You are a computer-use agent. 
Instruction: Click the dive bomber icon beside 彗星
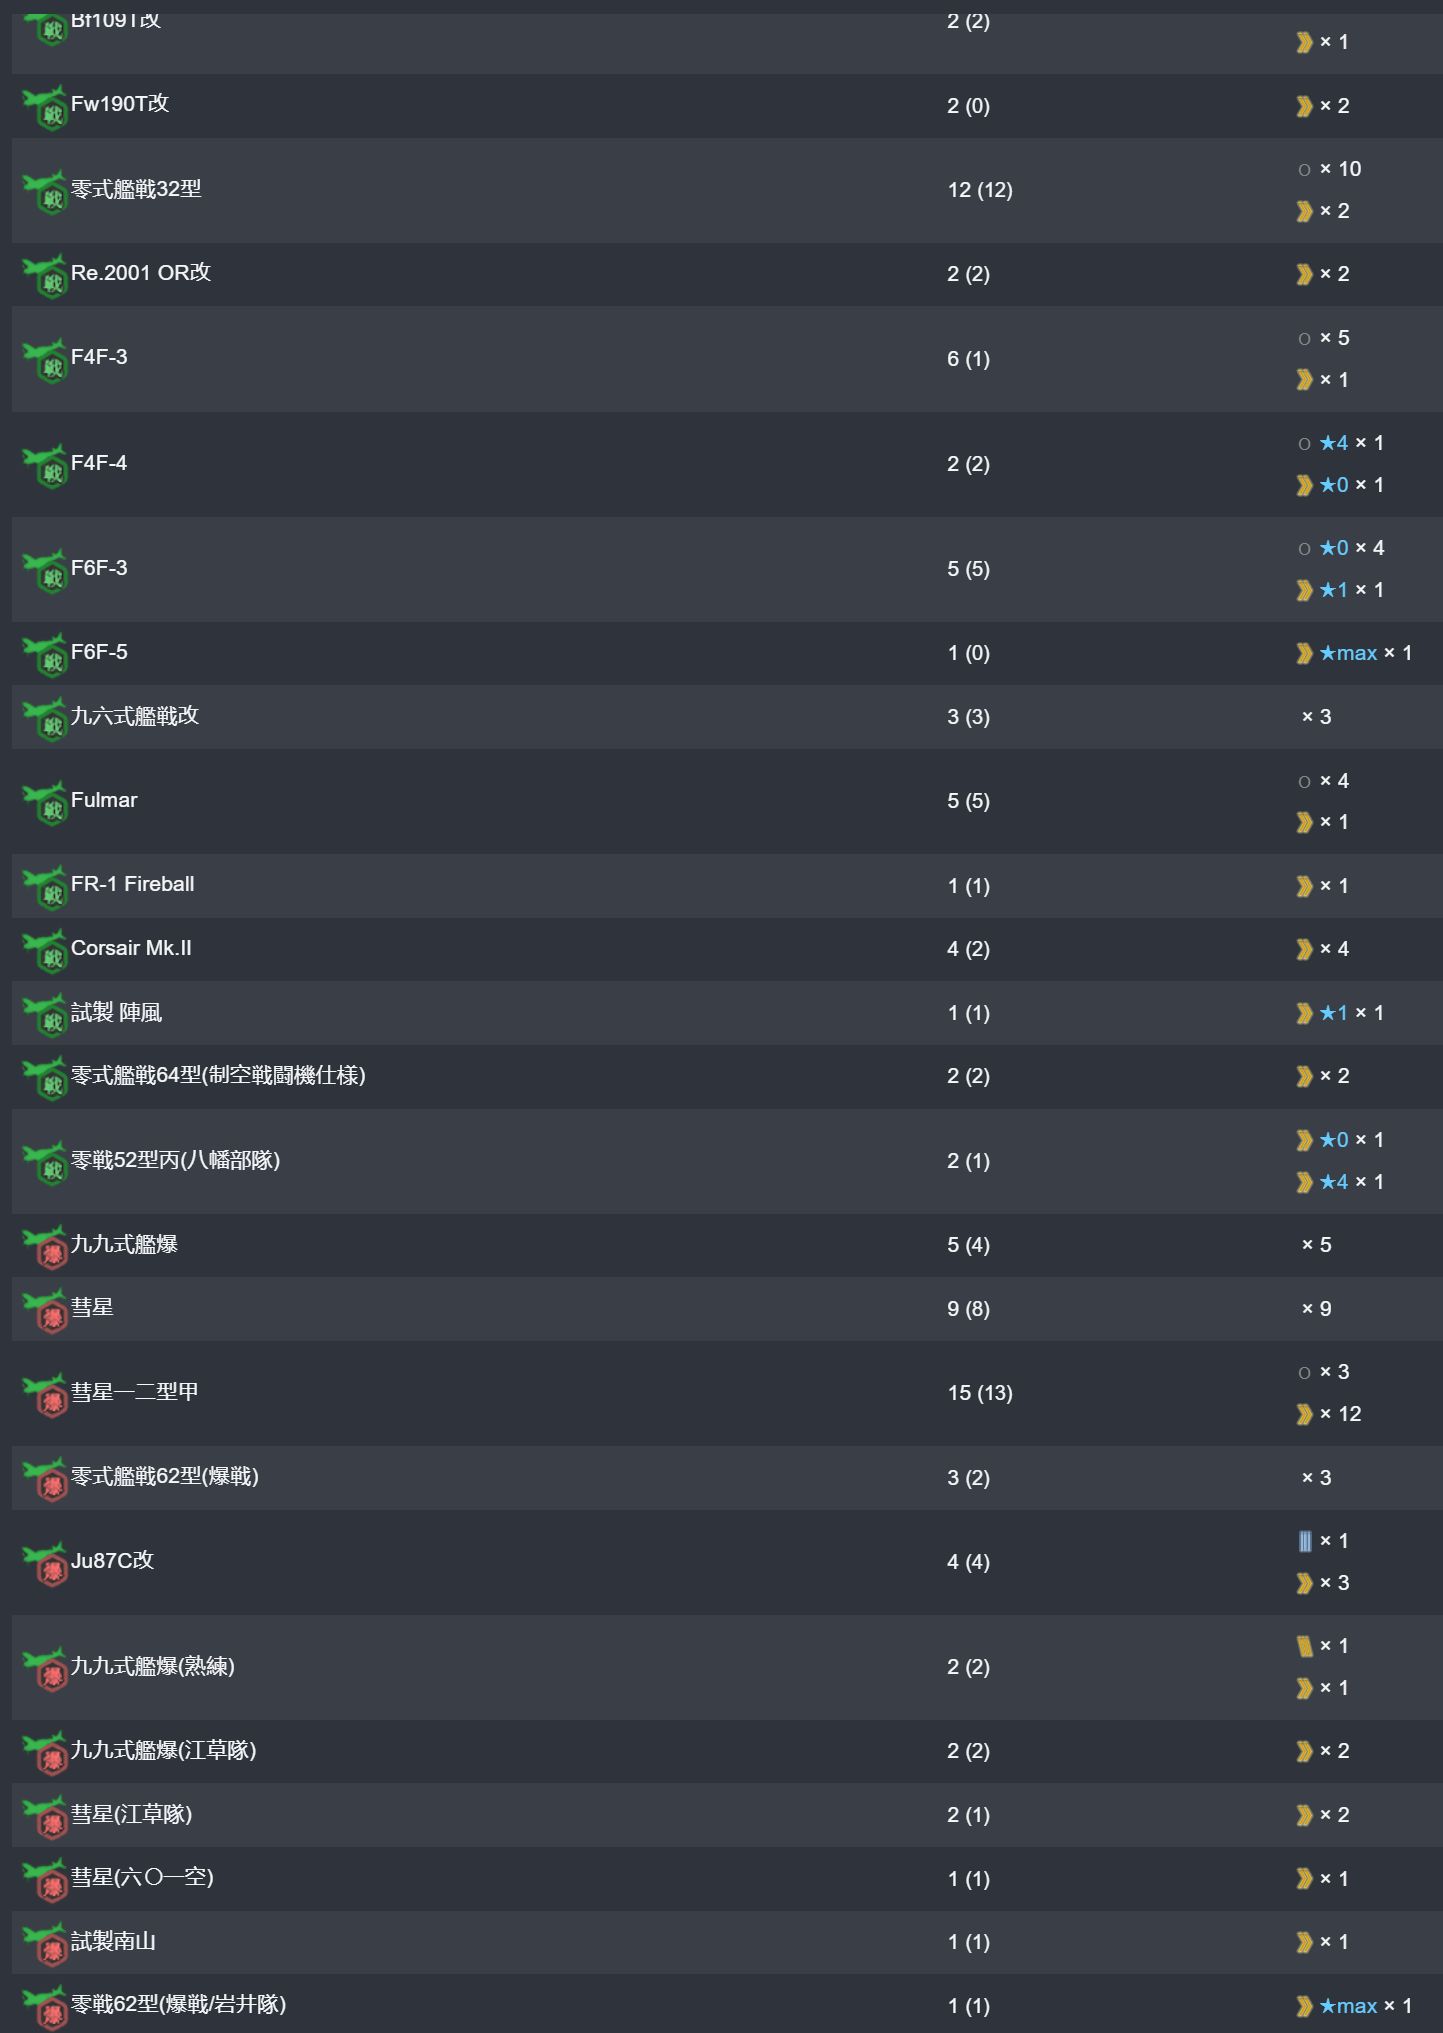coord(45,1310)
